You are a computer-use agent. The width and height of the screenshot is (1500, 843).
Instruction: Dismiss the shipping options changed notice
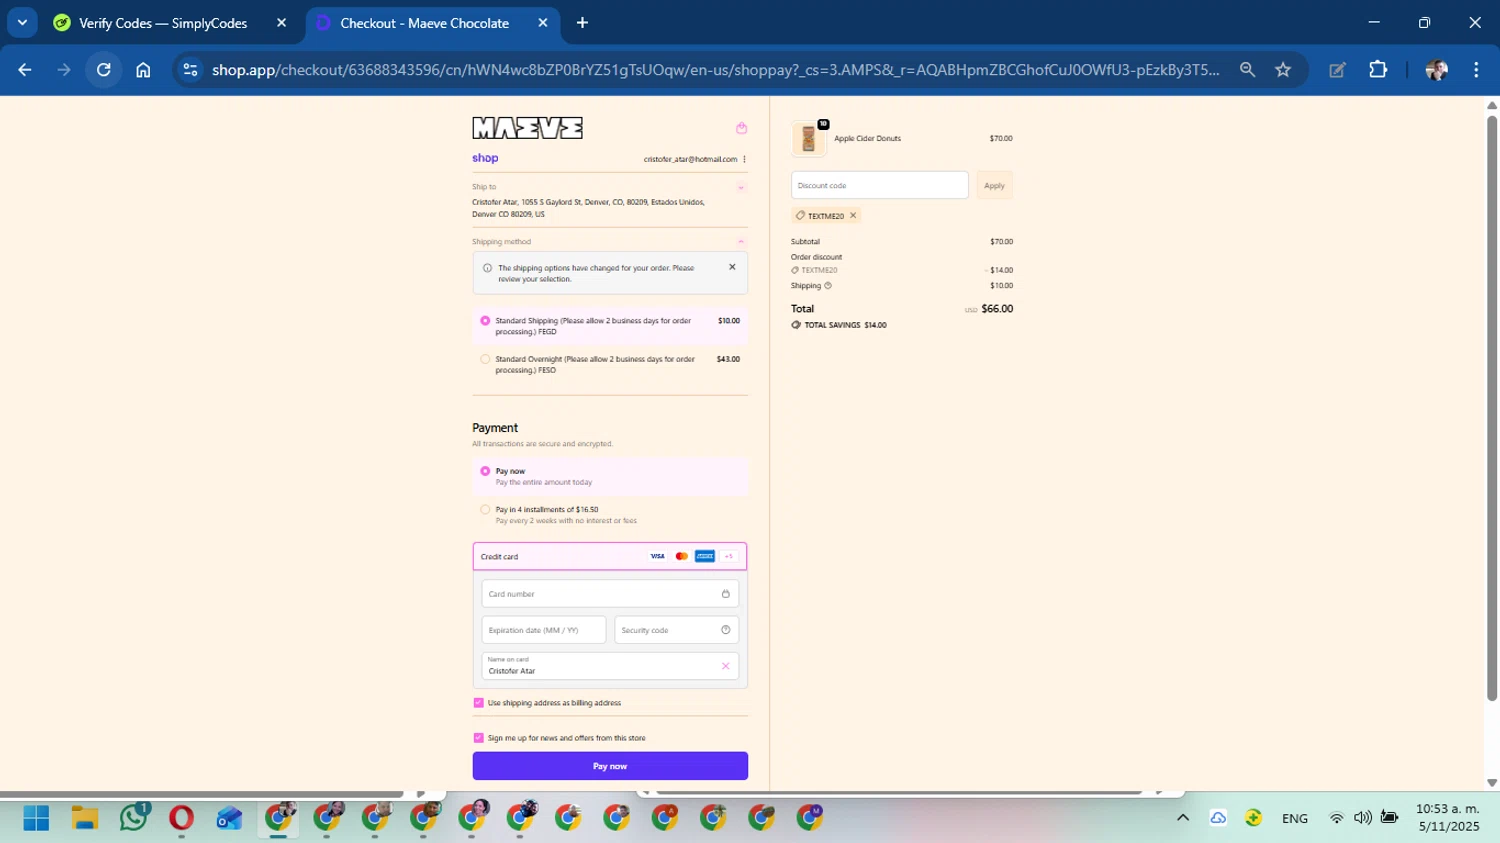tap(732, 267)
